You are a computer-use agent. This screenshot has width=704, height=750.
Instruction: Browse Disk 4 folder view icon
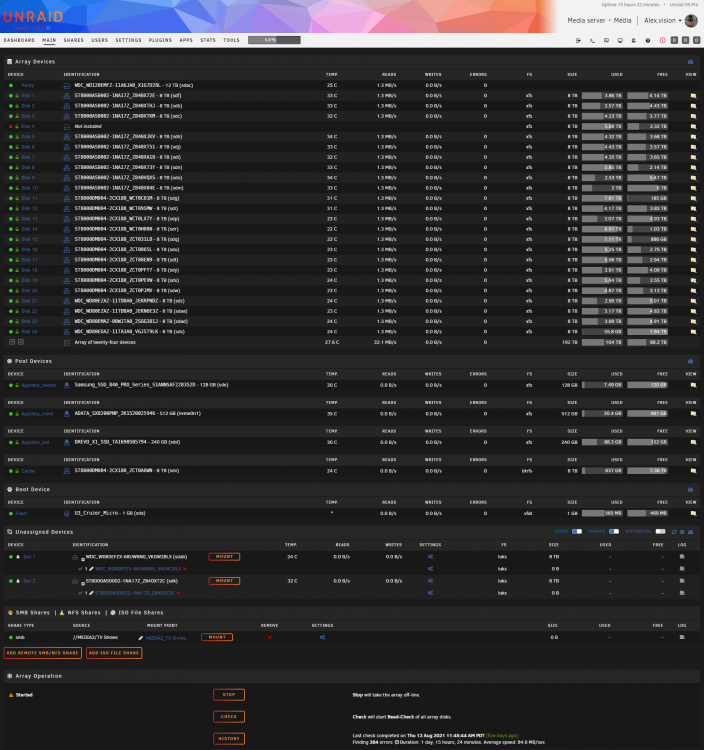[693, 126]
